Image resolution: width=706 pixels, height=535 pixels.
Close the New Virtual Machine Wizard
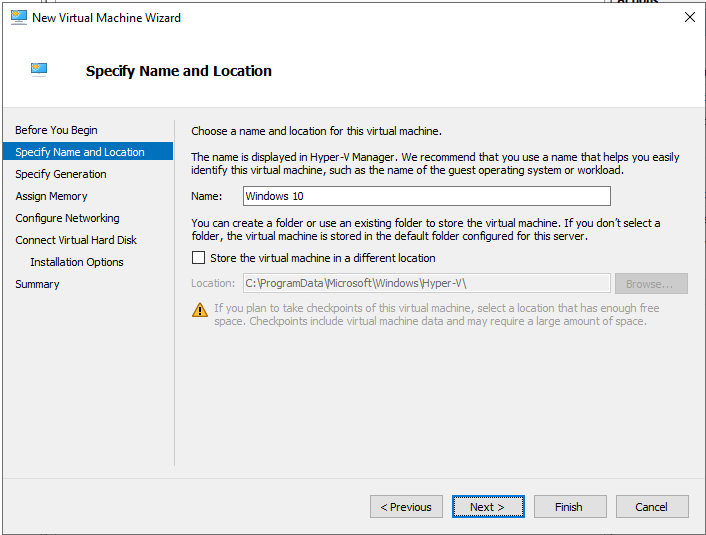coord(689,17)
